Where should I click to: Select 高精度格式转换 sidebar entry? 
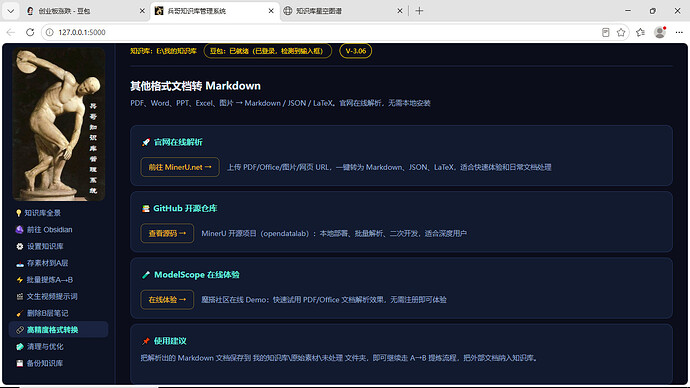59,330
